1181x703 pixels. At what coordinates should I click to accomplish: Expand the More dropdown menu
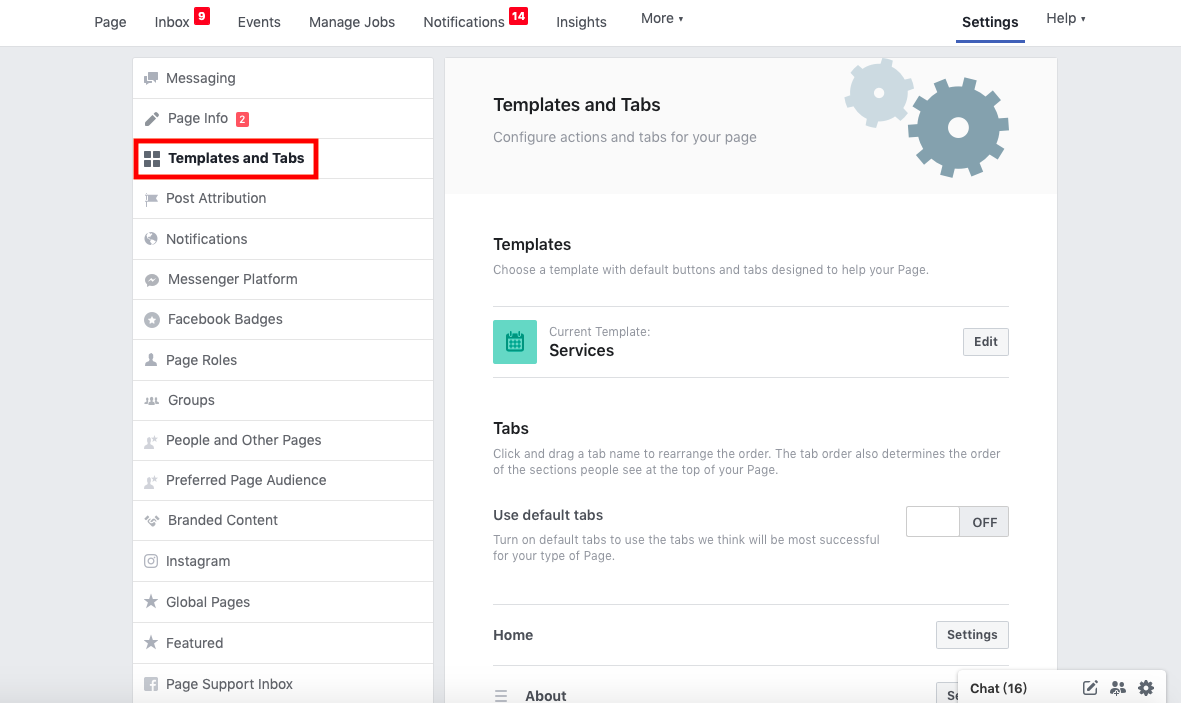[x=662, y=19]
